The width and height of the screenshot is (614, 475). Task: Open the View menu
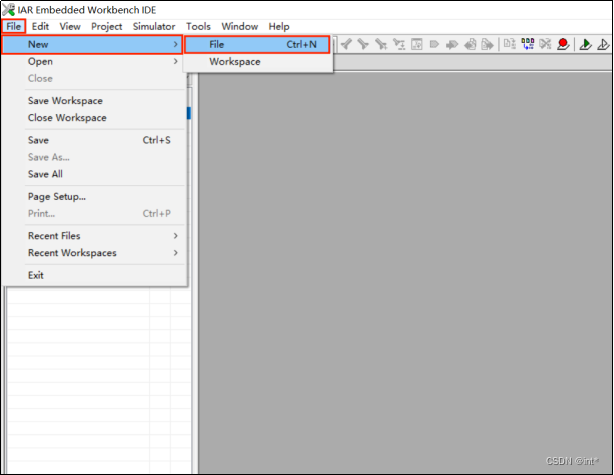click(70, 27)
